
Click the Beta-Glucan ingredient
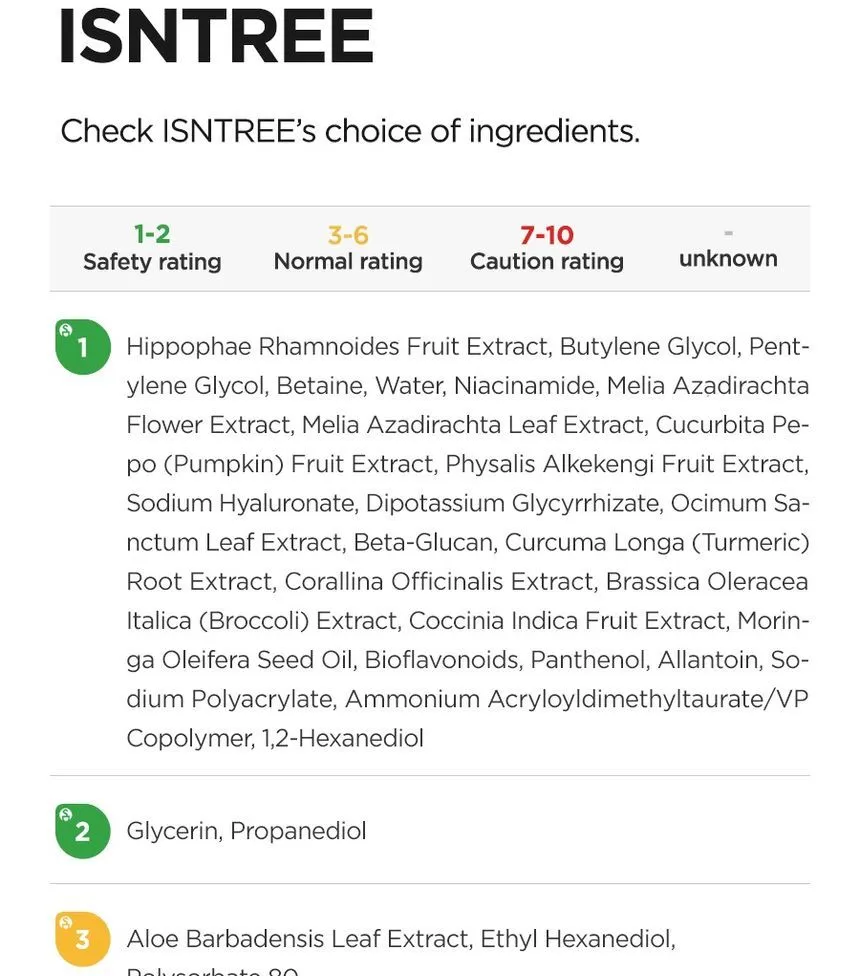coord(423,543)
